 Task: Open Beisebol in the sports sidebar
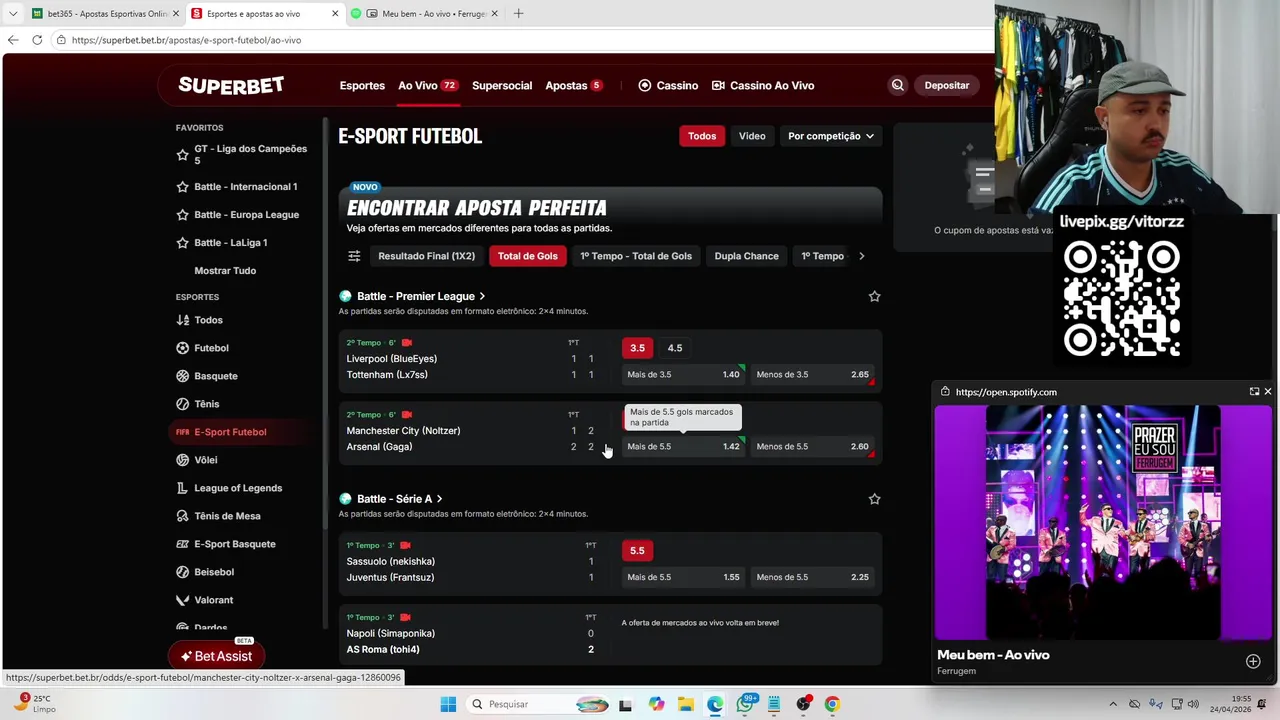point(214,572)
